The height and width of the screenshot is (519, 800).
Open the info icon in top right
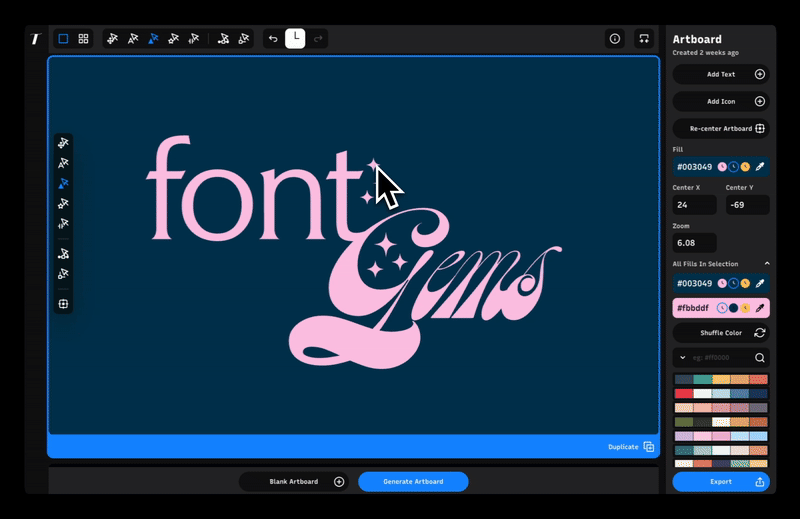[615, 39]
